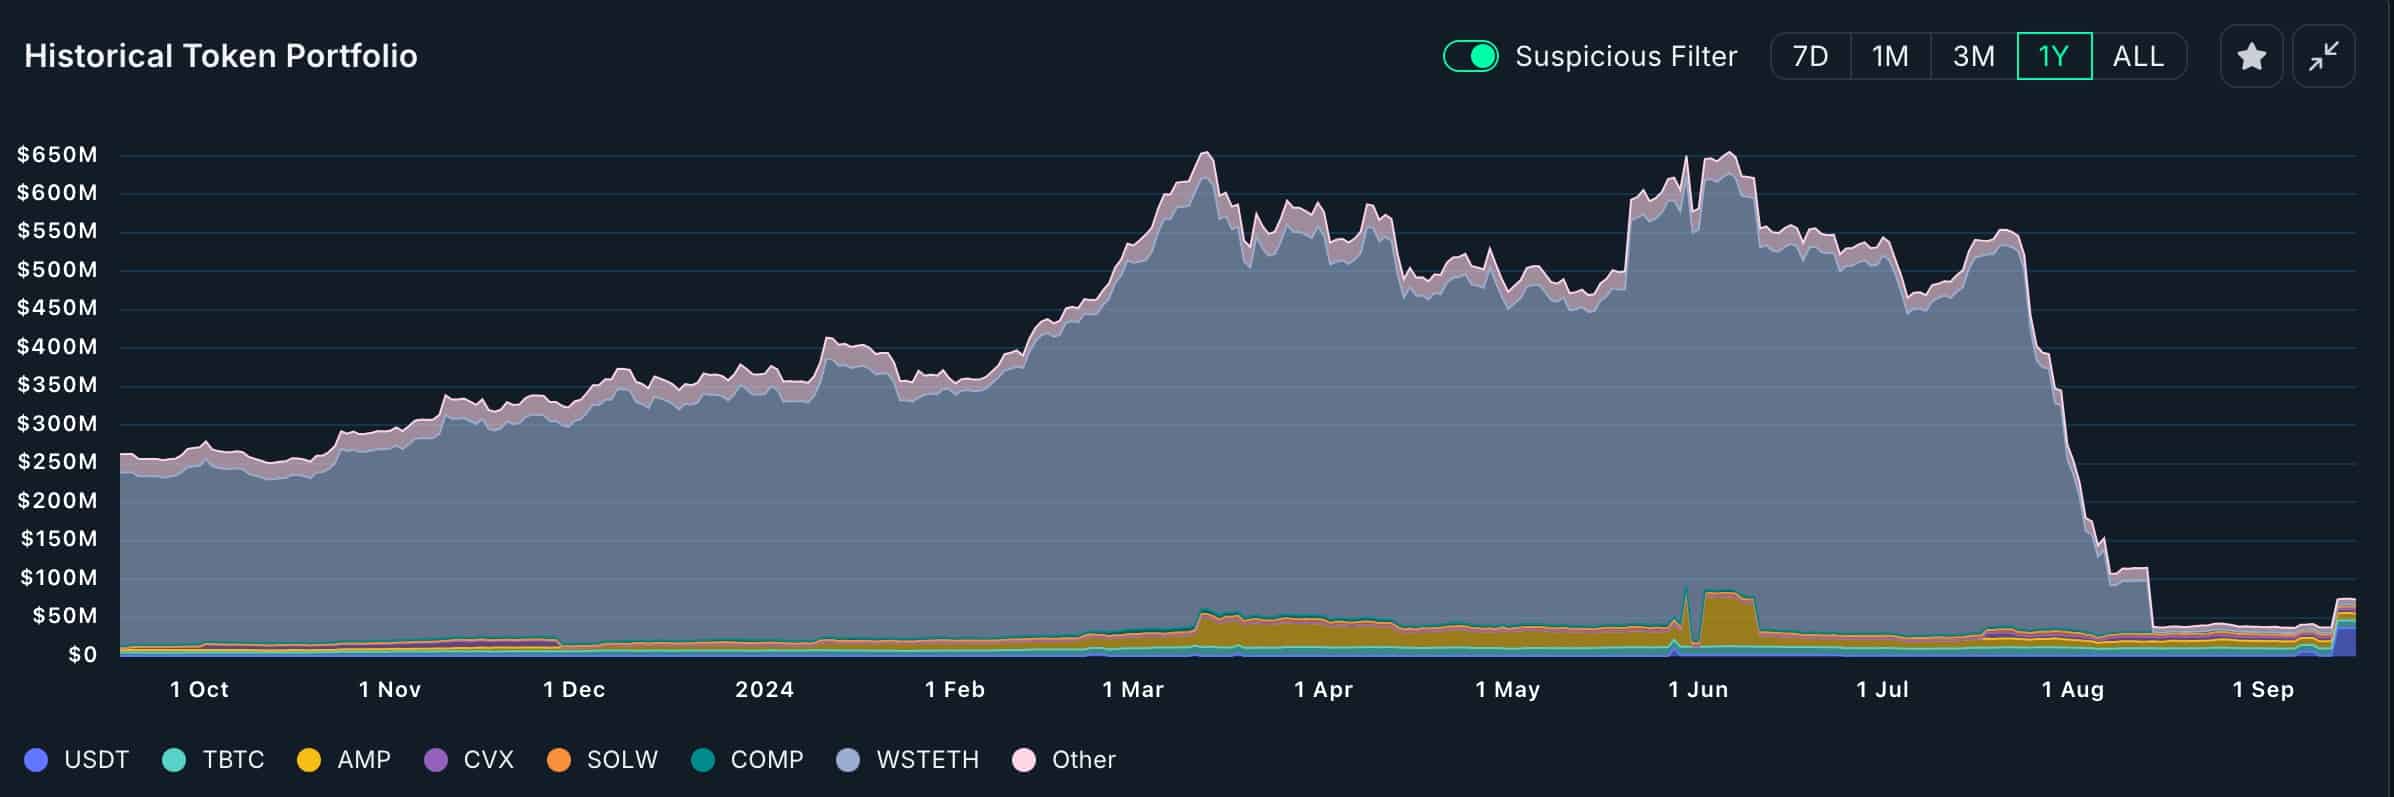Image resolution: width=2394 pixels, height=797 pixels.
Task: Toggle Other series in the legend
Action: (1065, 760)
